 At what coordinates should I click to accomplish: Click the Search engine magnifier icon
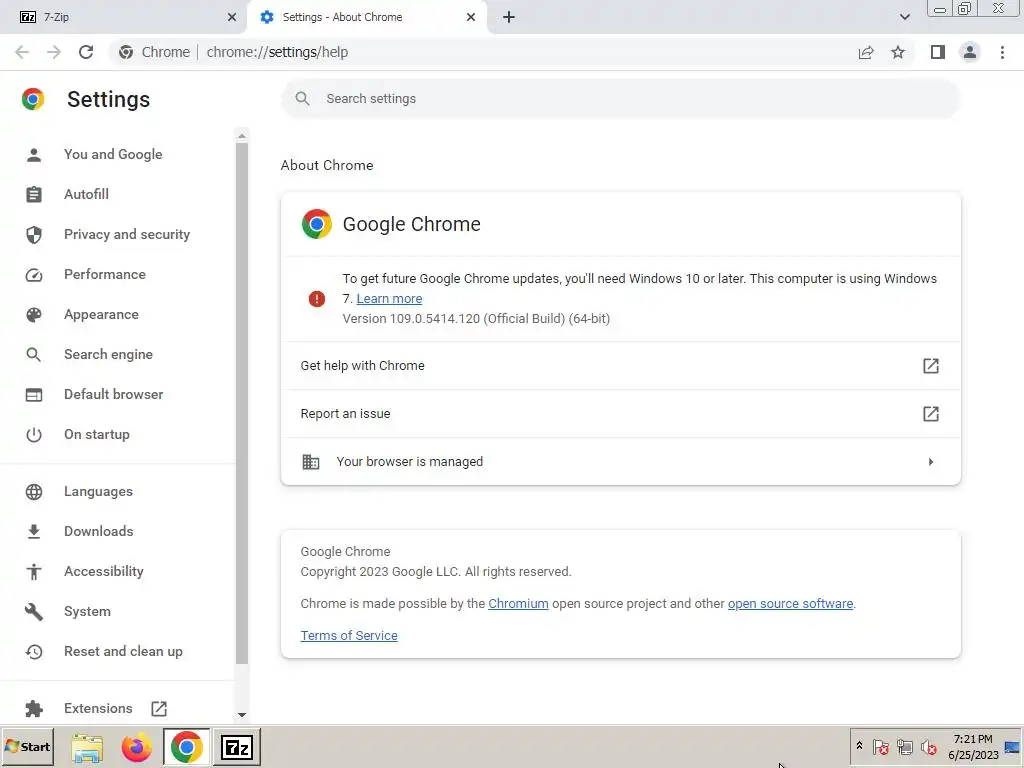tap(34, 355)
